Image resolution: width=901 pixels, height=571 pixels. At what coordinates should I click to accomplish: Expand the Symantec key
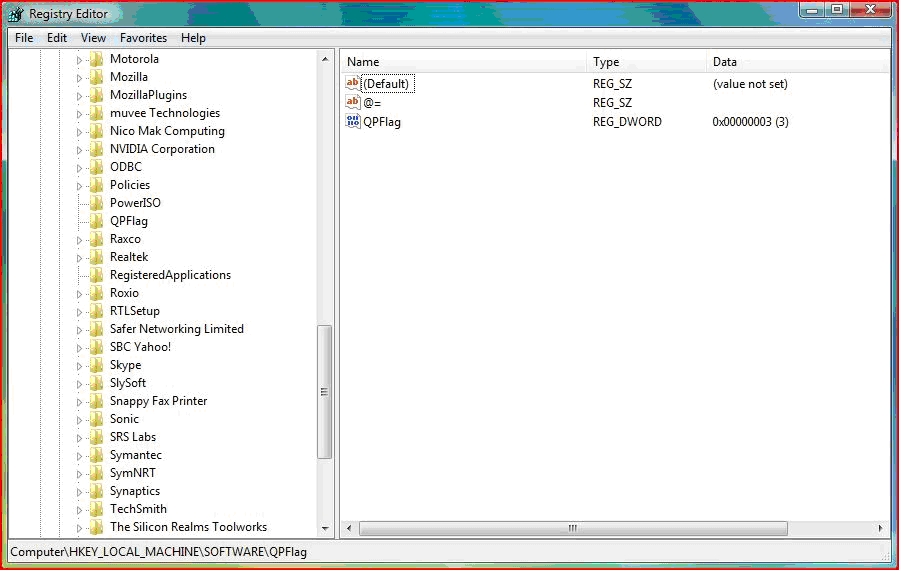79,456
